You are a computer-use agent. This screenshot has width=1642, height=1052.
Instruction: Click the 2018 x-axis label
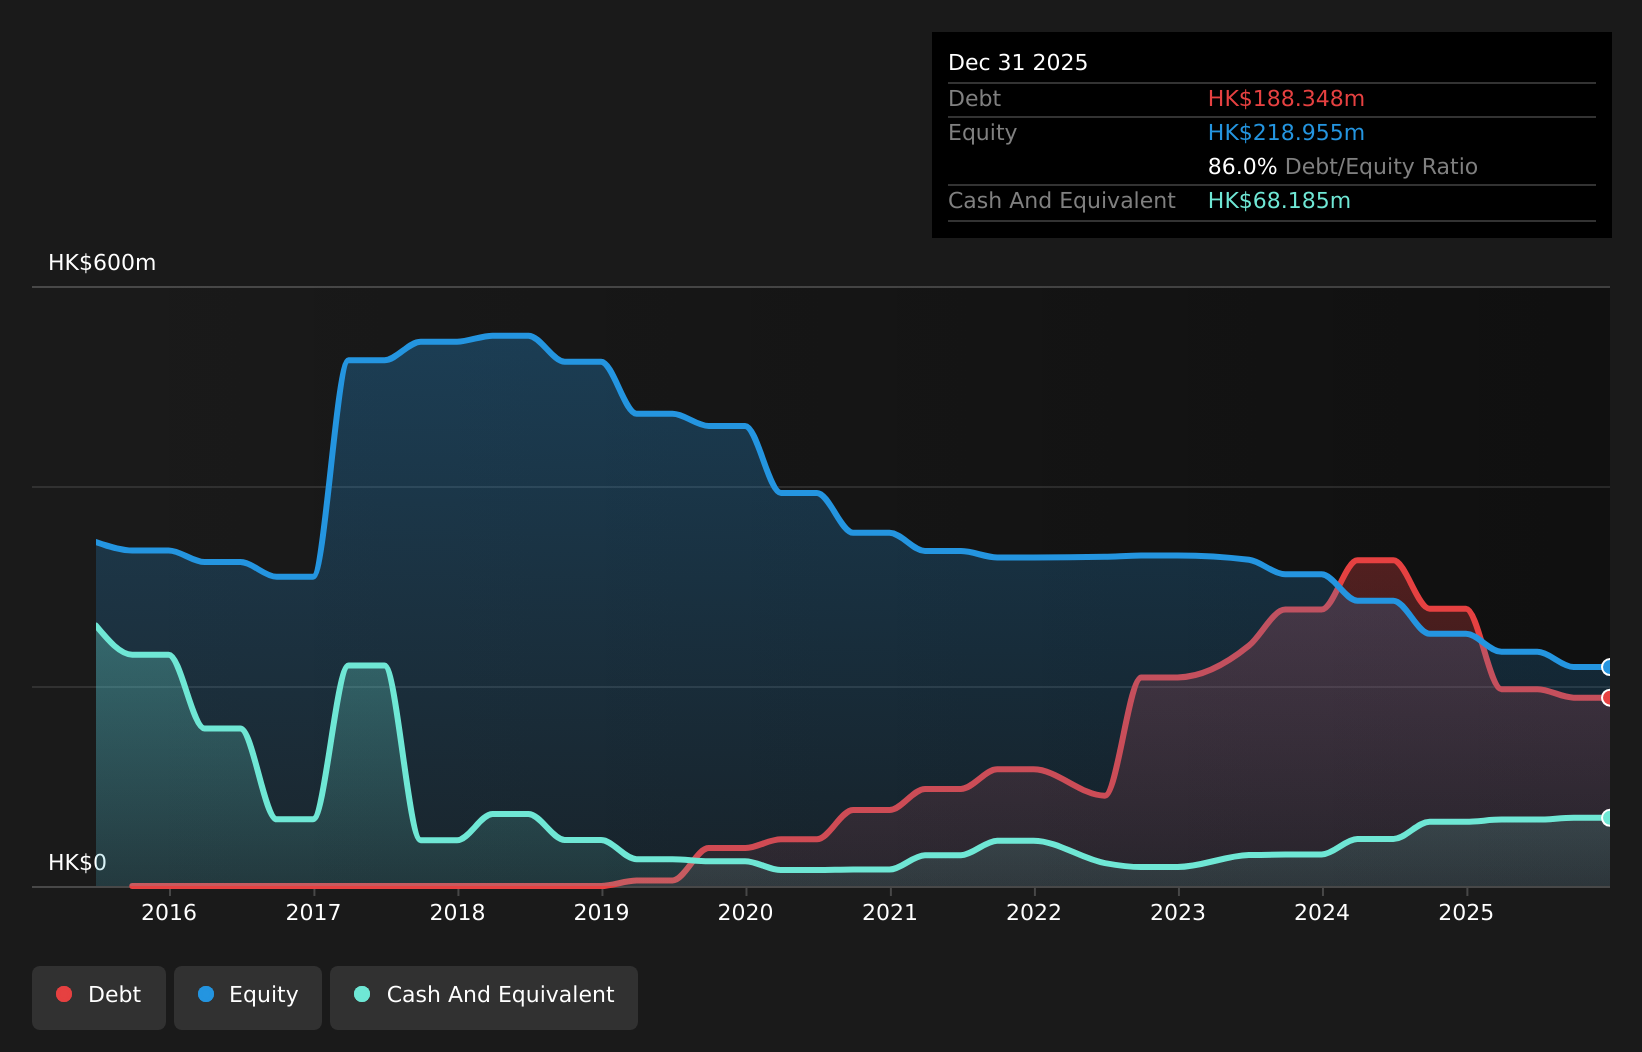457,912
